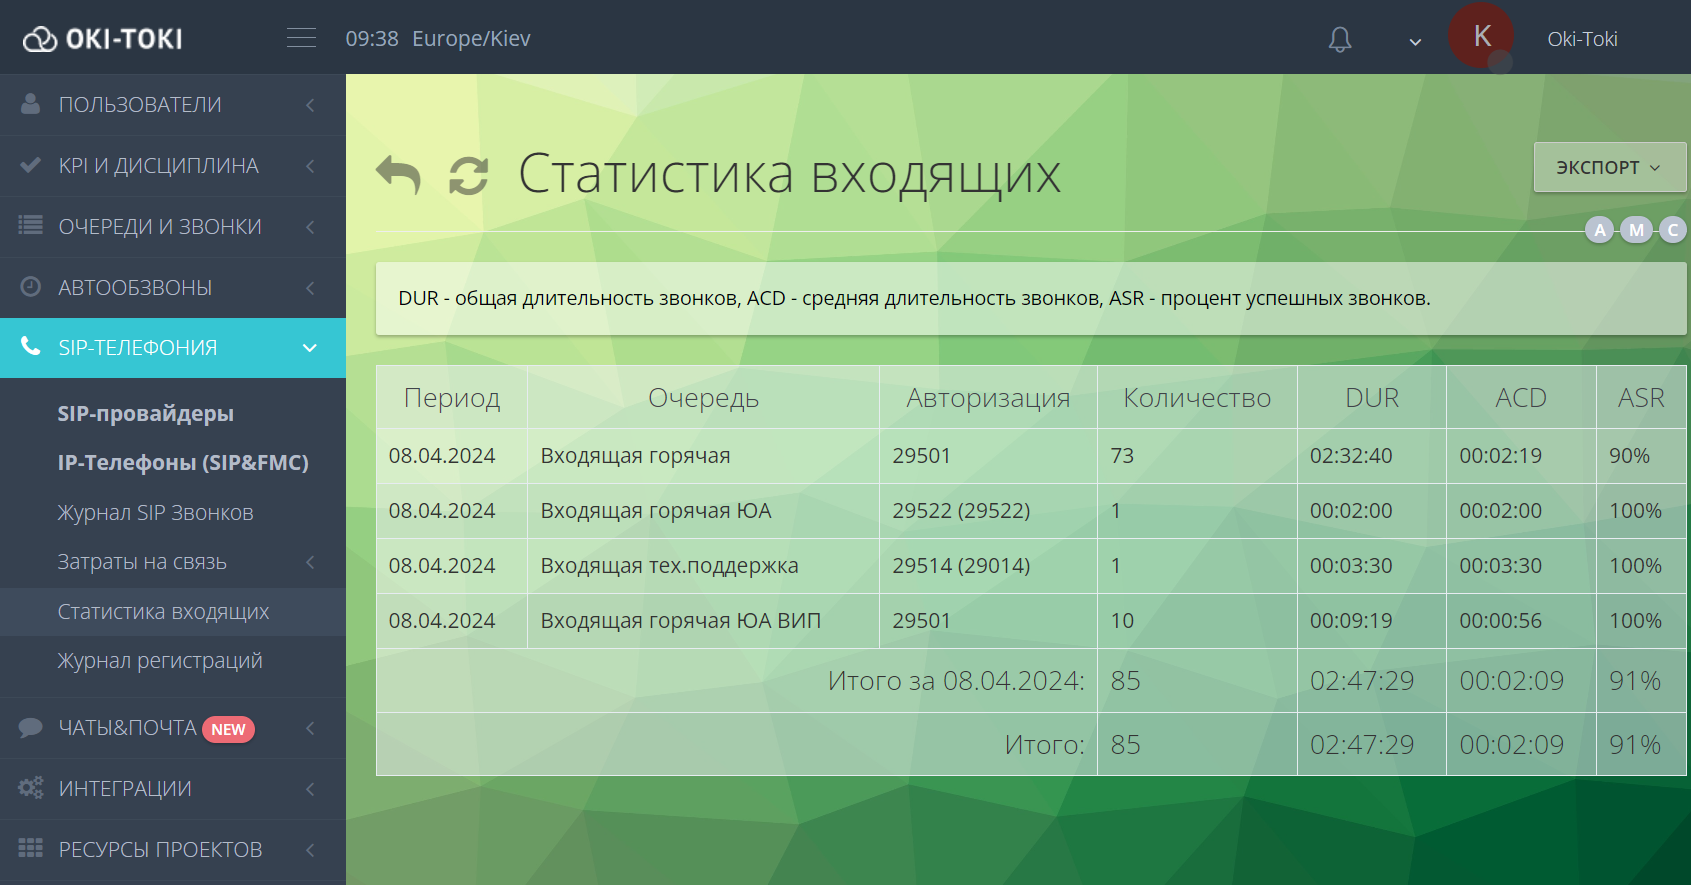Open the ЭКСПОРТ dropdown
This screenshot has width=1691, height=885.
[x=1609, y=167]
